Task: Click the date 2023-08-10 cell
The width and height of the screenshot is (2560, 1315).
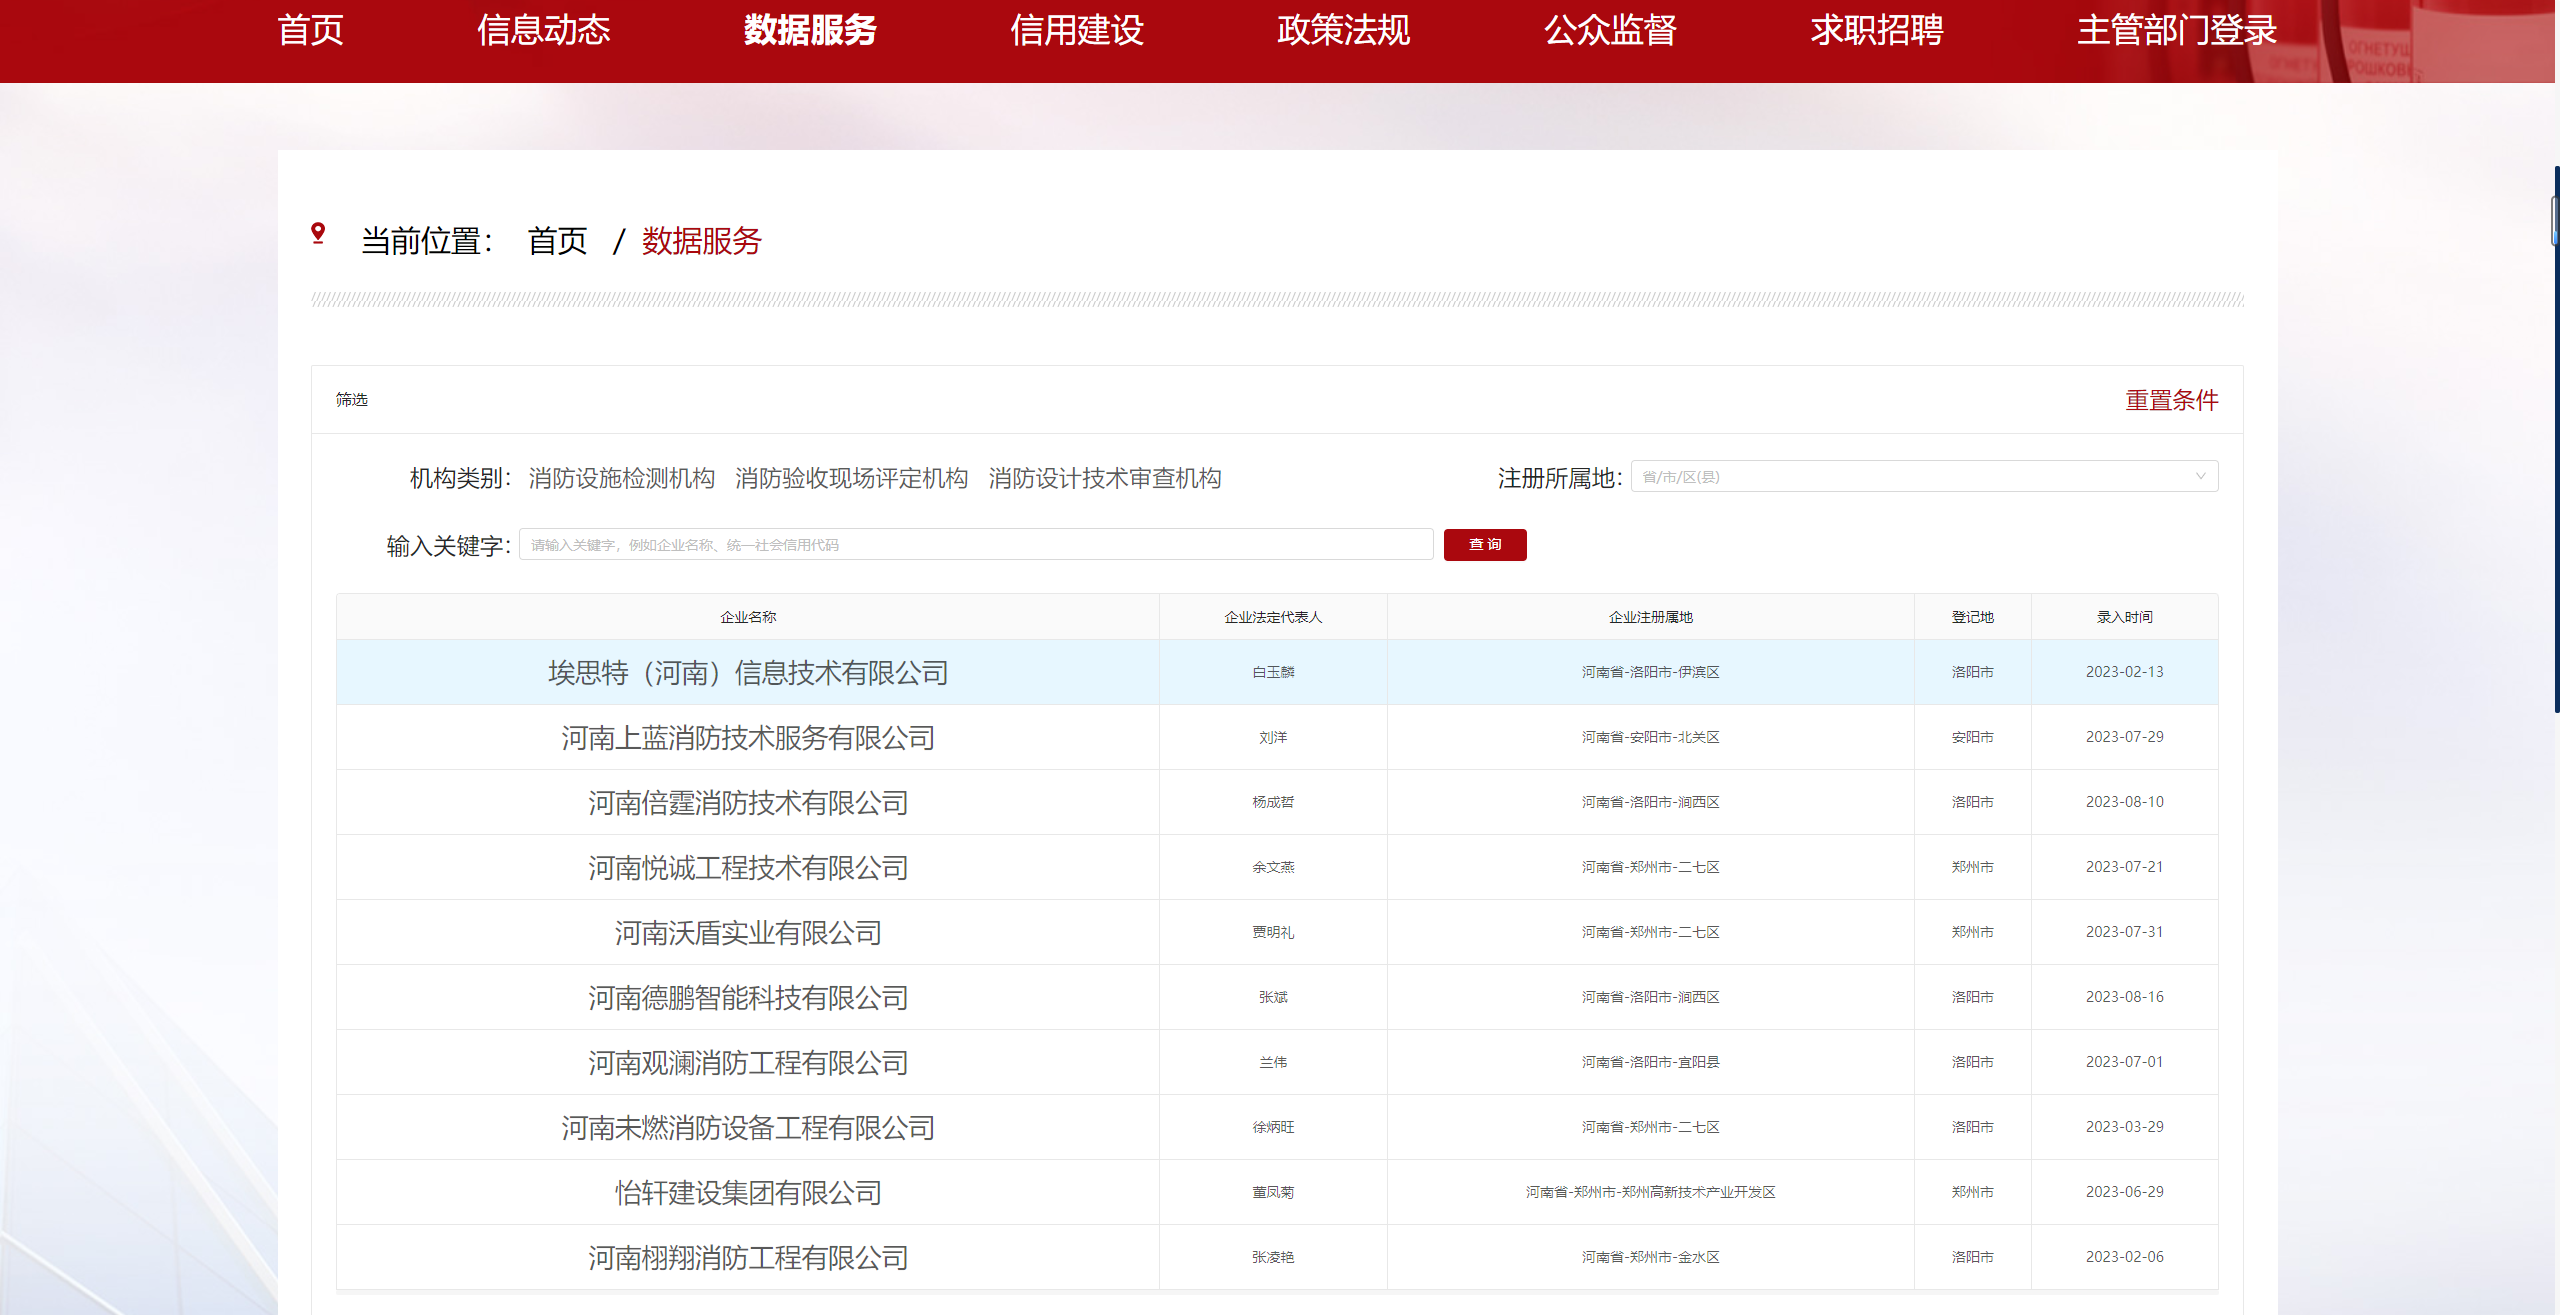Action: pos(2125,802)
